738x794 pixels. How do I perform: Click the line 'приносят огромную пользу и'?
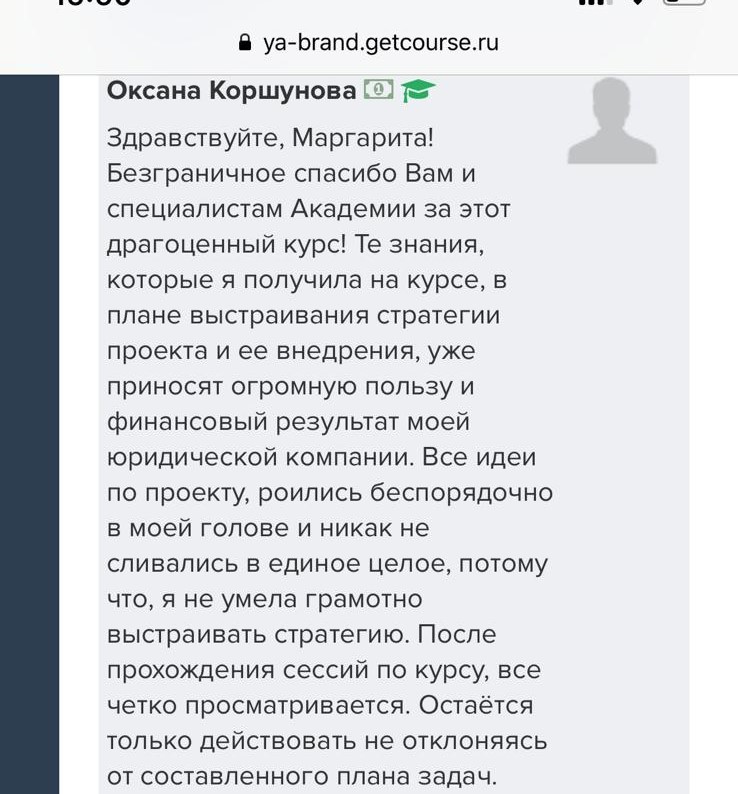[290, 386]
